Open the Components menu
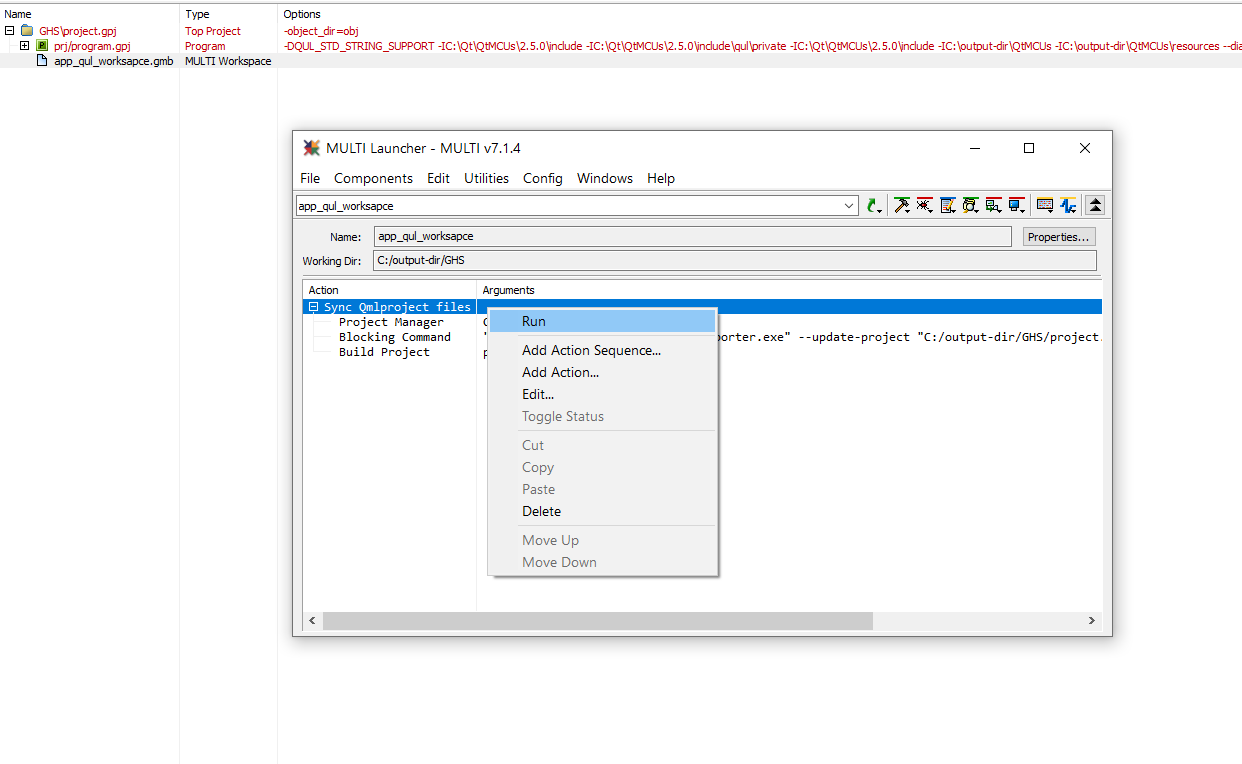 373,178
